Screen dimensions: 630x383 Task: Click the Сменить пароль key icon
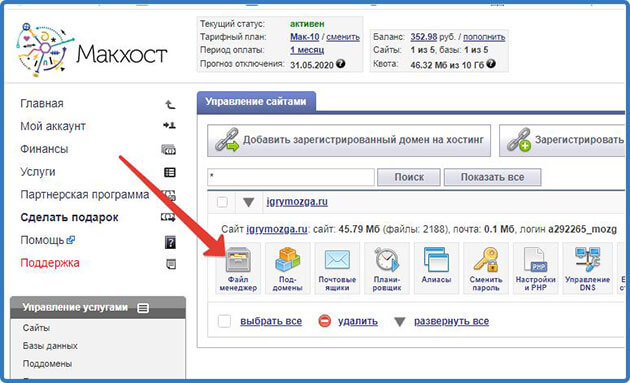click(x=486, y=268)
